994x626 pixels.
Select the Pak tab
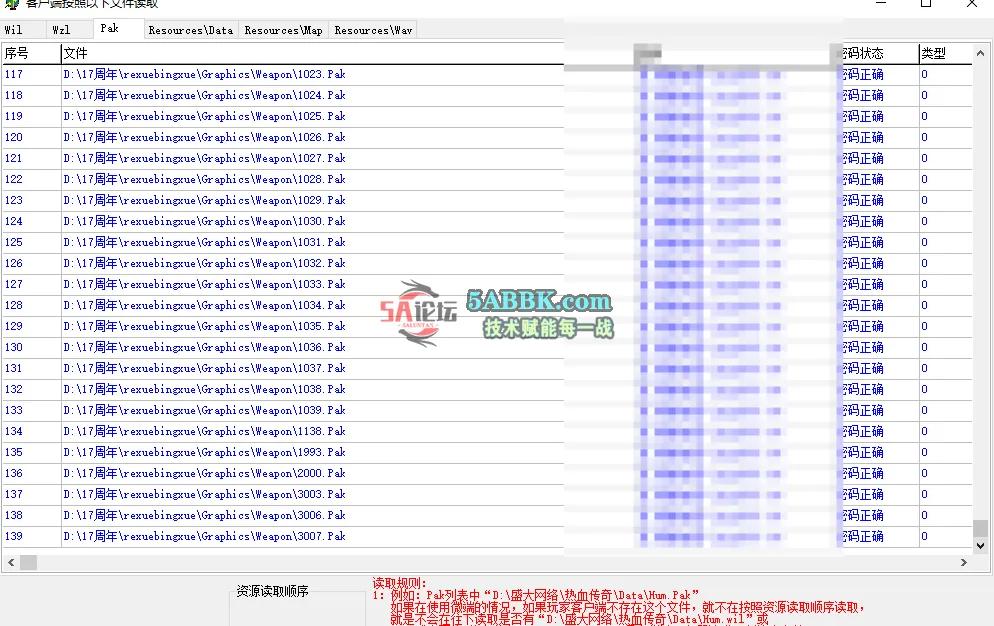click(118, 29)
